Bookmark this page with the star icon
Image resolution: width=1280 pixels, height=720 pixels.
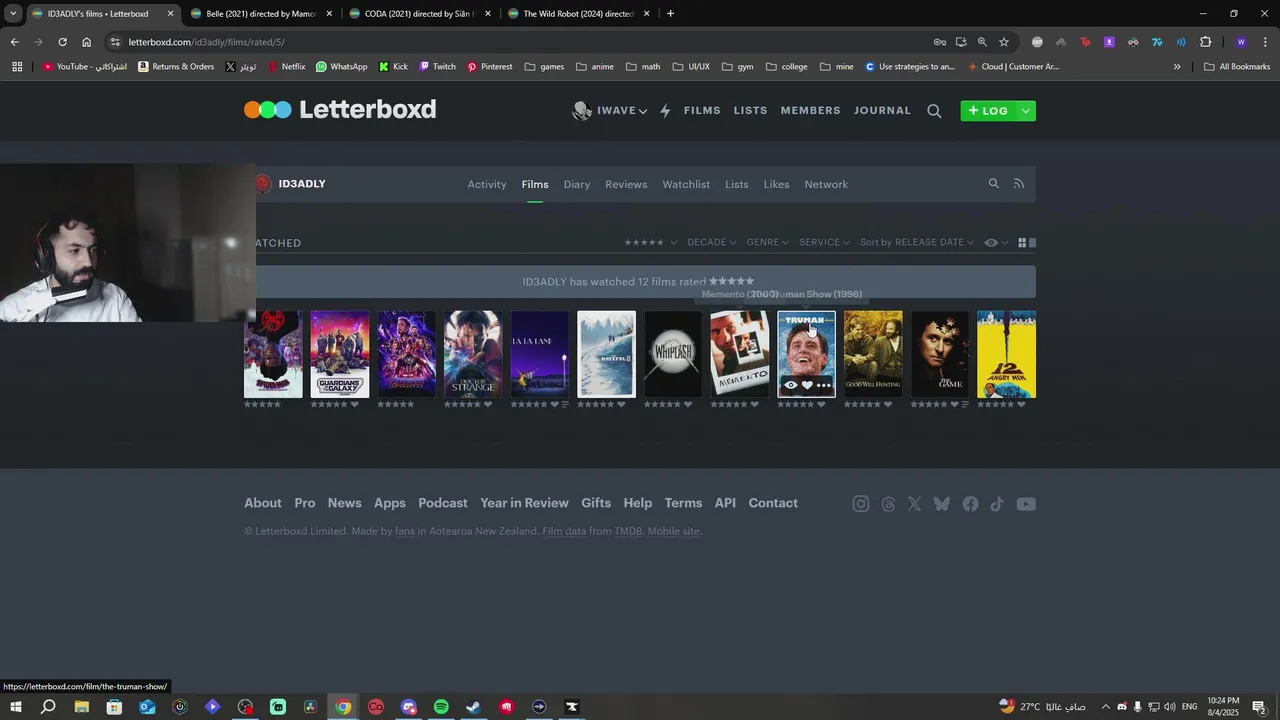click(x=1004, y=42)
